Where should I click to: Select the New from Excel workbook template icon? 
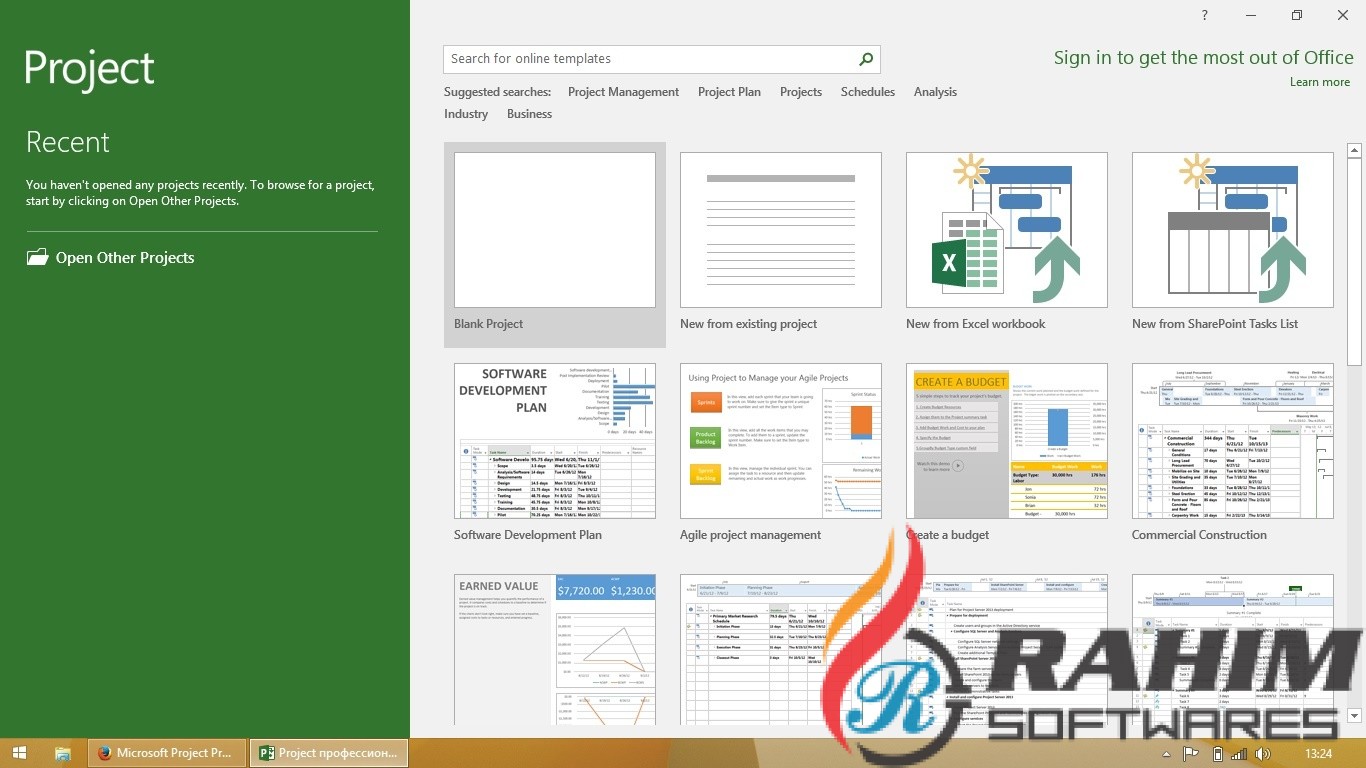pyautogui.click(x=1006, y=229)
